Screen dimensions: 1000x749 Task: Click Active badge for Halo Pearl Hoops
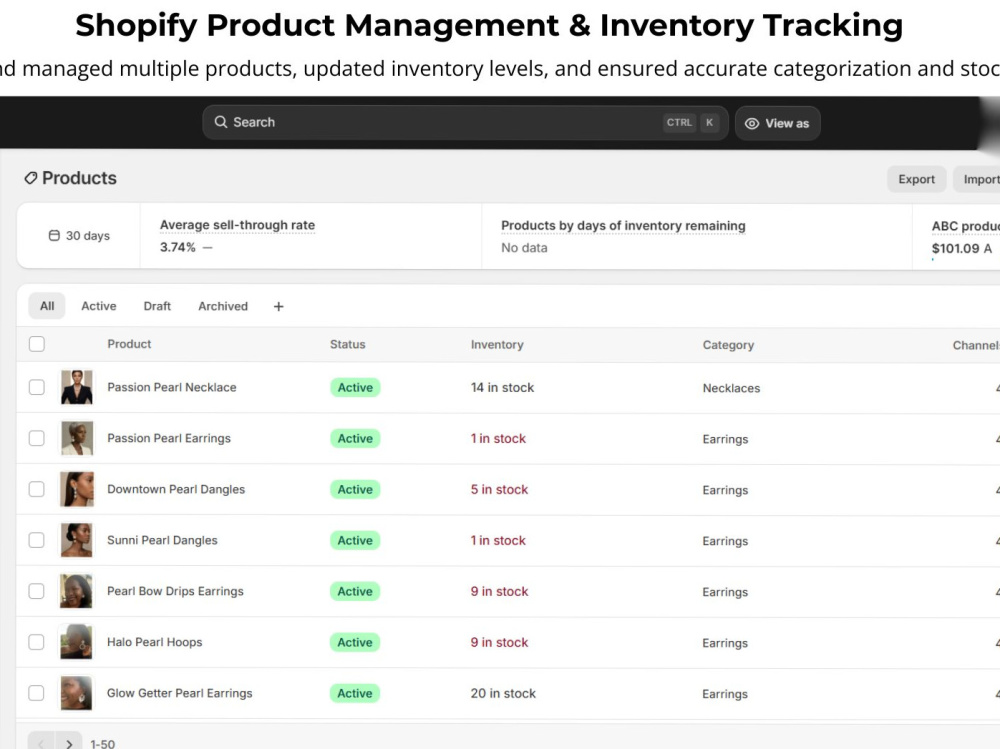[355, 642]
